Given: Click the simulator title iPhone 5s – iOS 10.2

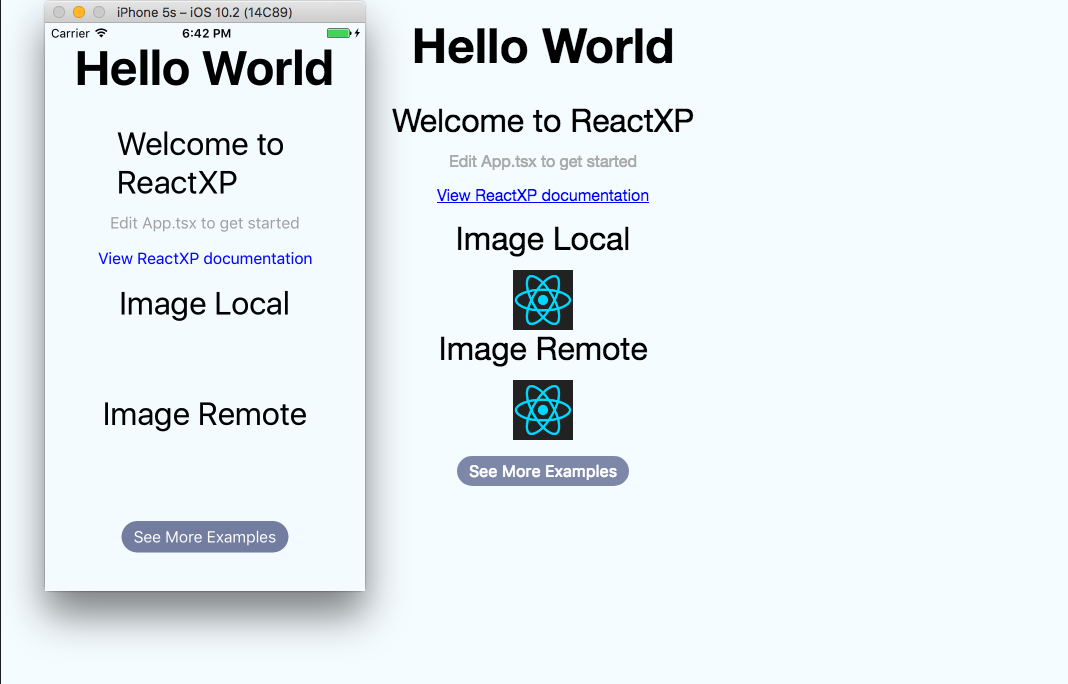Looking at the screenshot, I should tap(204, 12).
